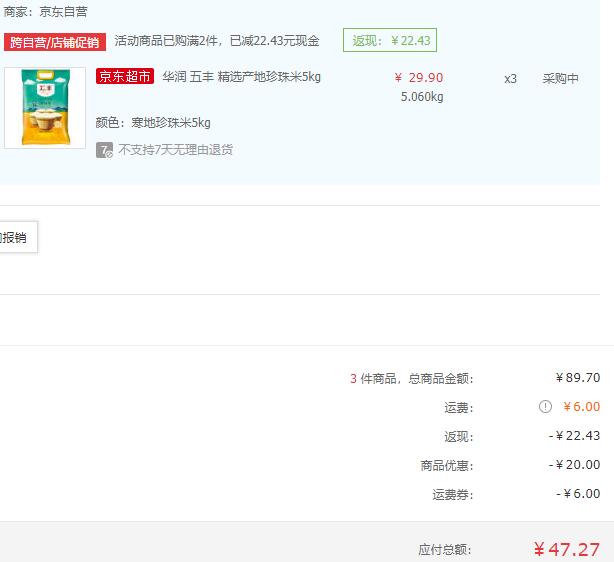The image size is (614, 562).
Task: Open product link 华润 五丰 精选产地珍珠米5kg
Action: [x=242, y=77]
